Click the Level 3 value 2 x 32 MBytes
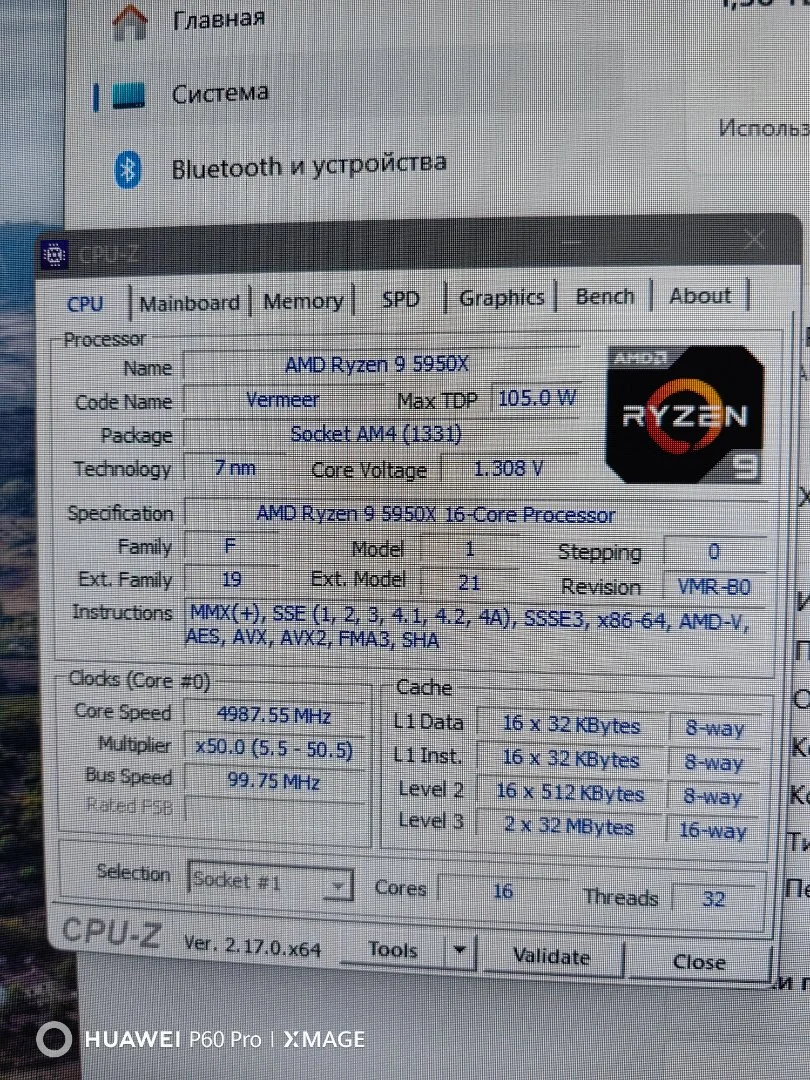The width and height of the screenshot is (810, 1080). pyautogui.click(x=569, y=825)
